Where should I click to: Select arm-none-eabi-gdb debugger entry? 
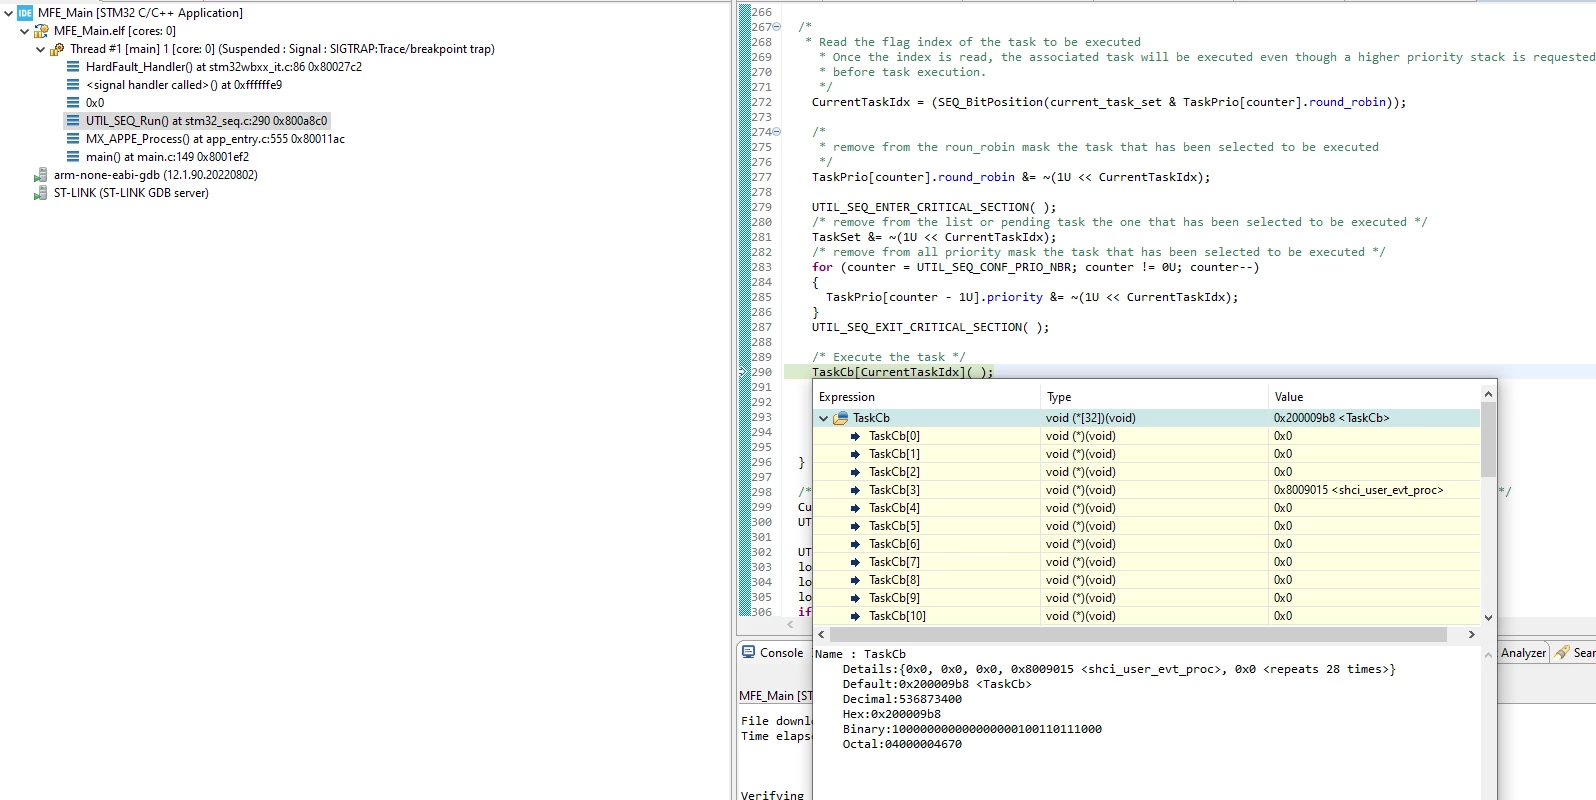(156, 175)
